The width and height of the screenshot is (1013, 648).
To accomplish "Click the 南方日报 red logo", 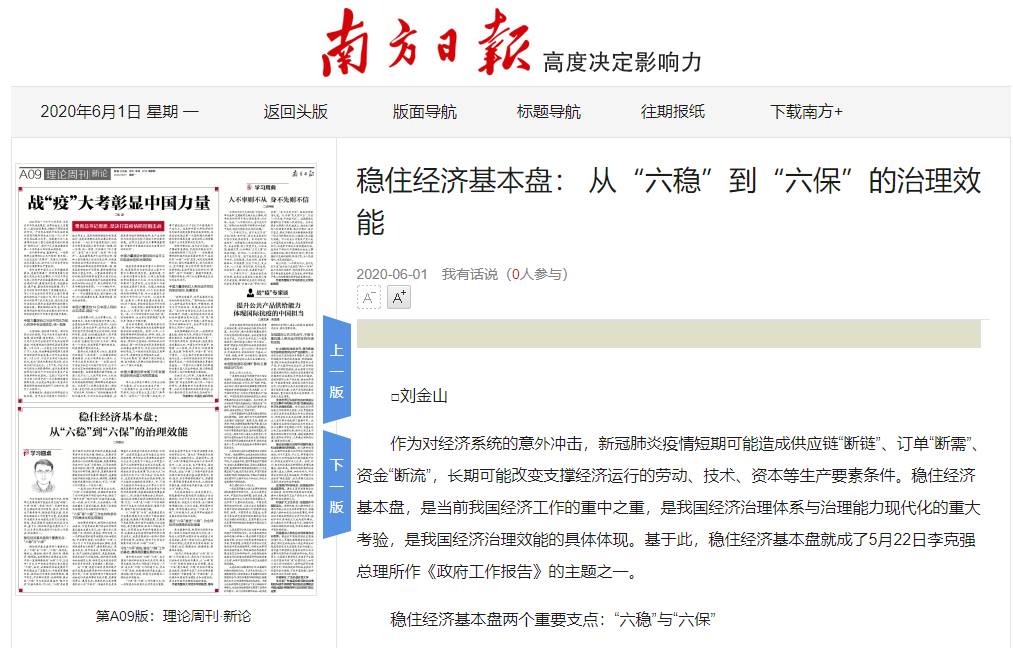I will pyautogui.click(x=427, y=43).
